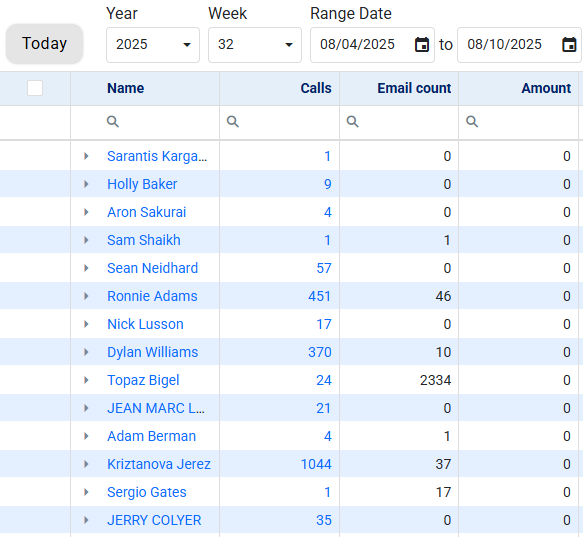Expand the Kriztanova Jerez row

86,464
